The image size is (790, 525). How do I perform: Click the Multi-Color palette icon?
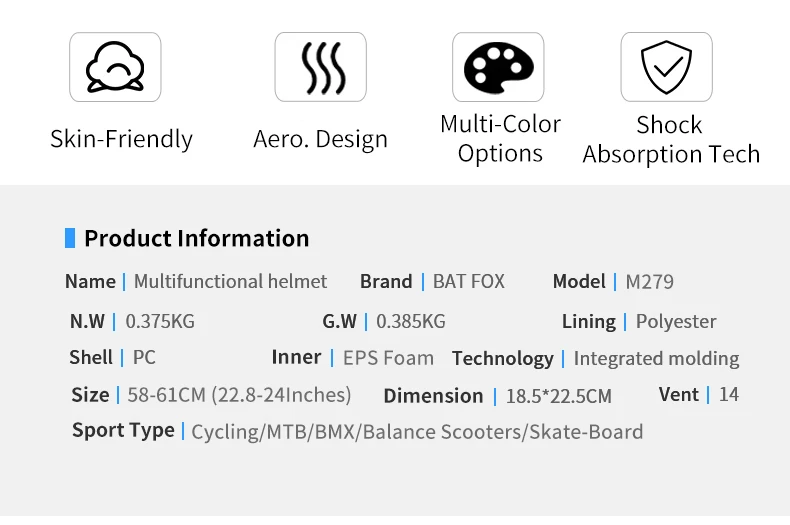click(x=498, y=67)
